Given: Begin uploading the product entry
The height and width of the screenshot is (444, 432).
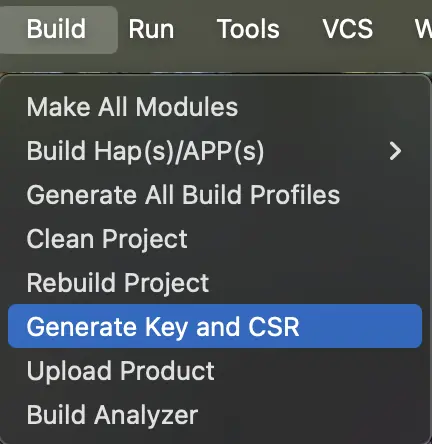Looking at the screenshot, I should (x=215, y=371).
